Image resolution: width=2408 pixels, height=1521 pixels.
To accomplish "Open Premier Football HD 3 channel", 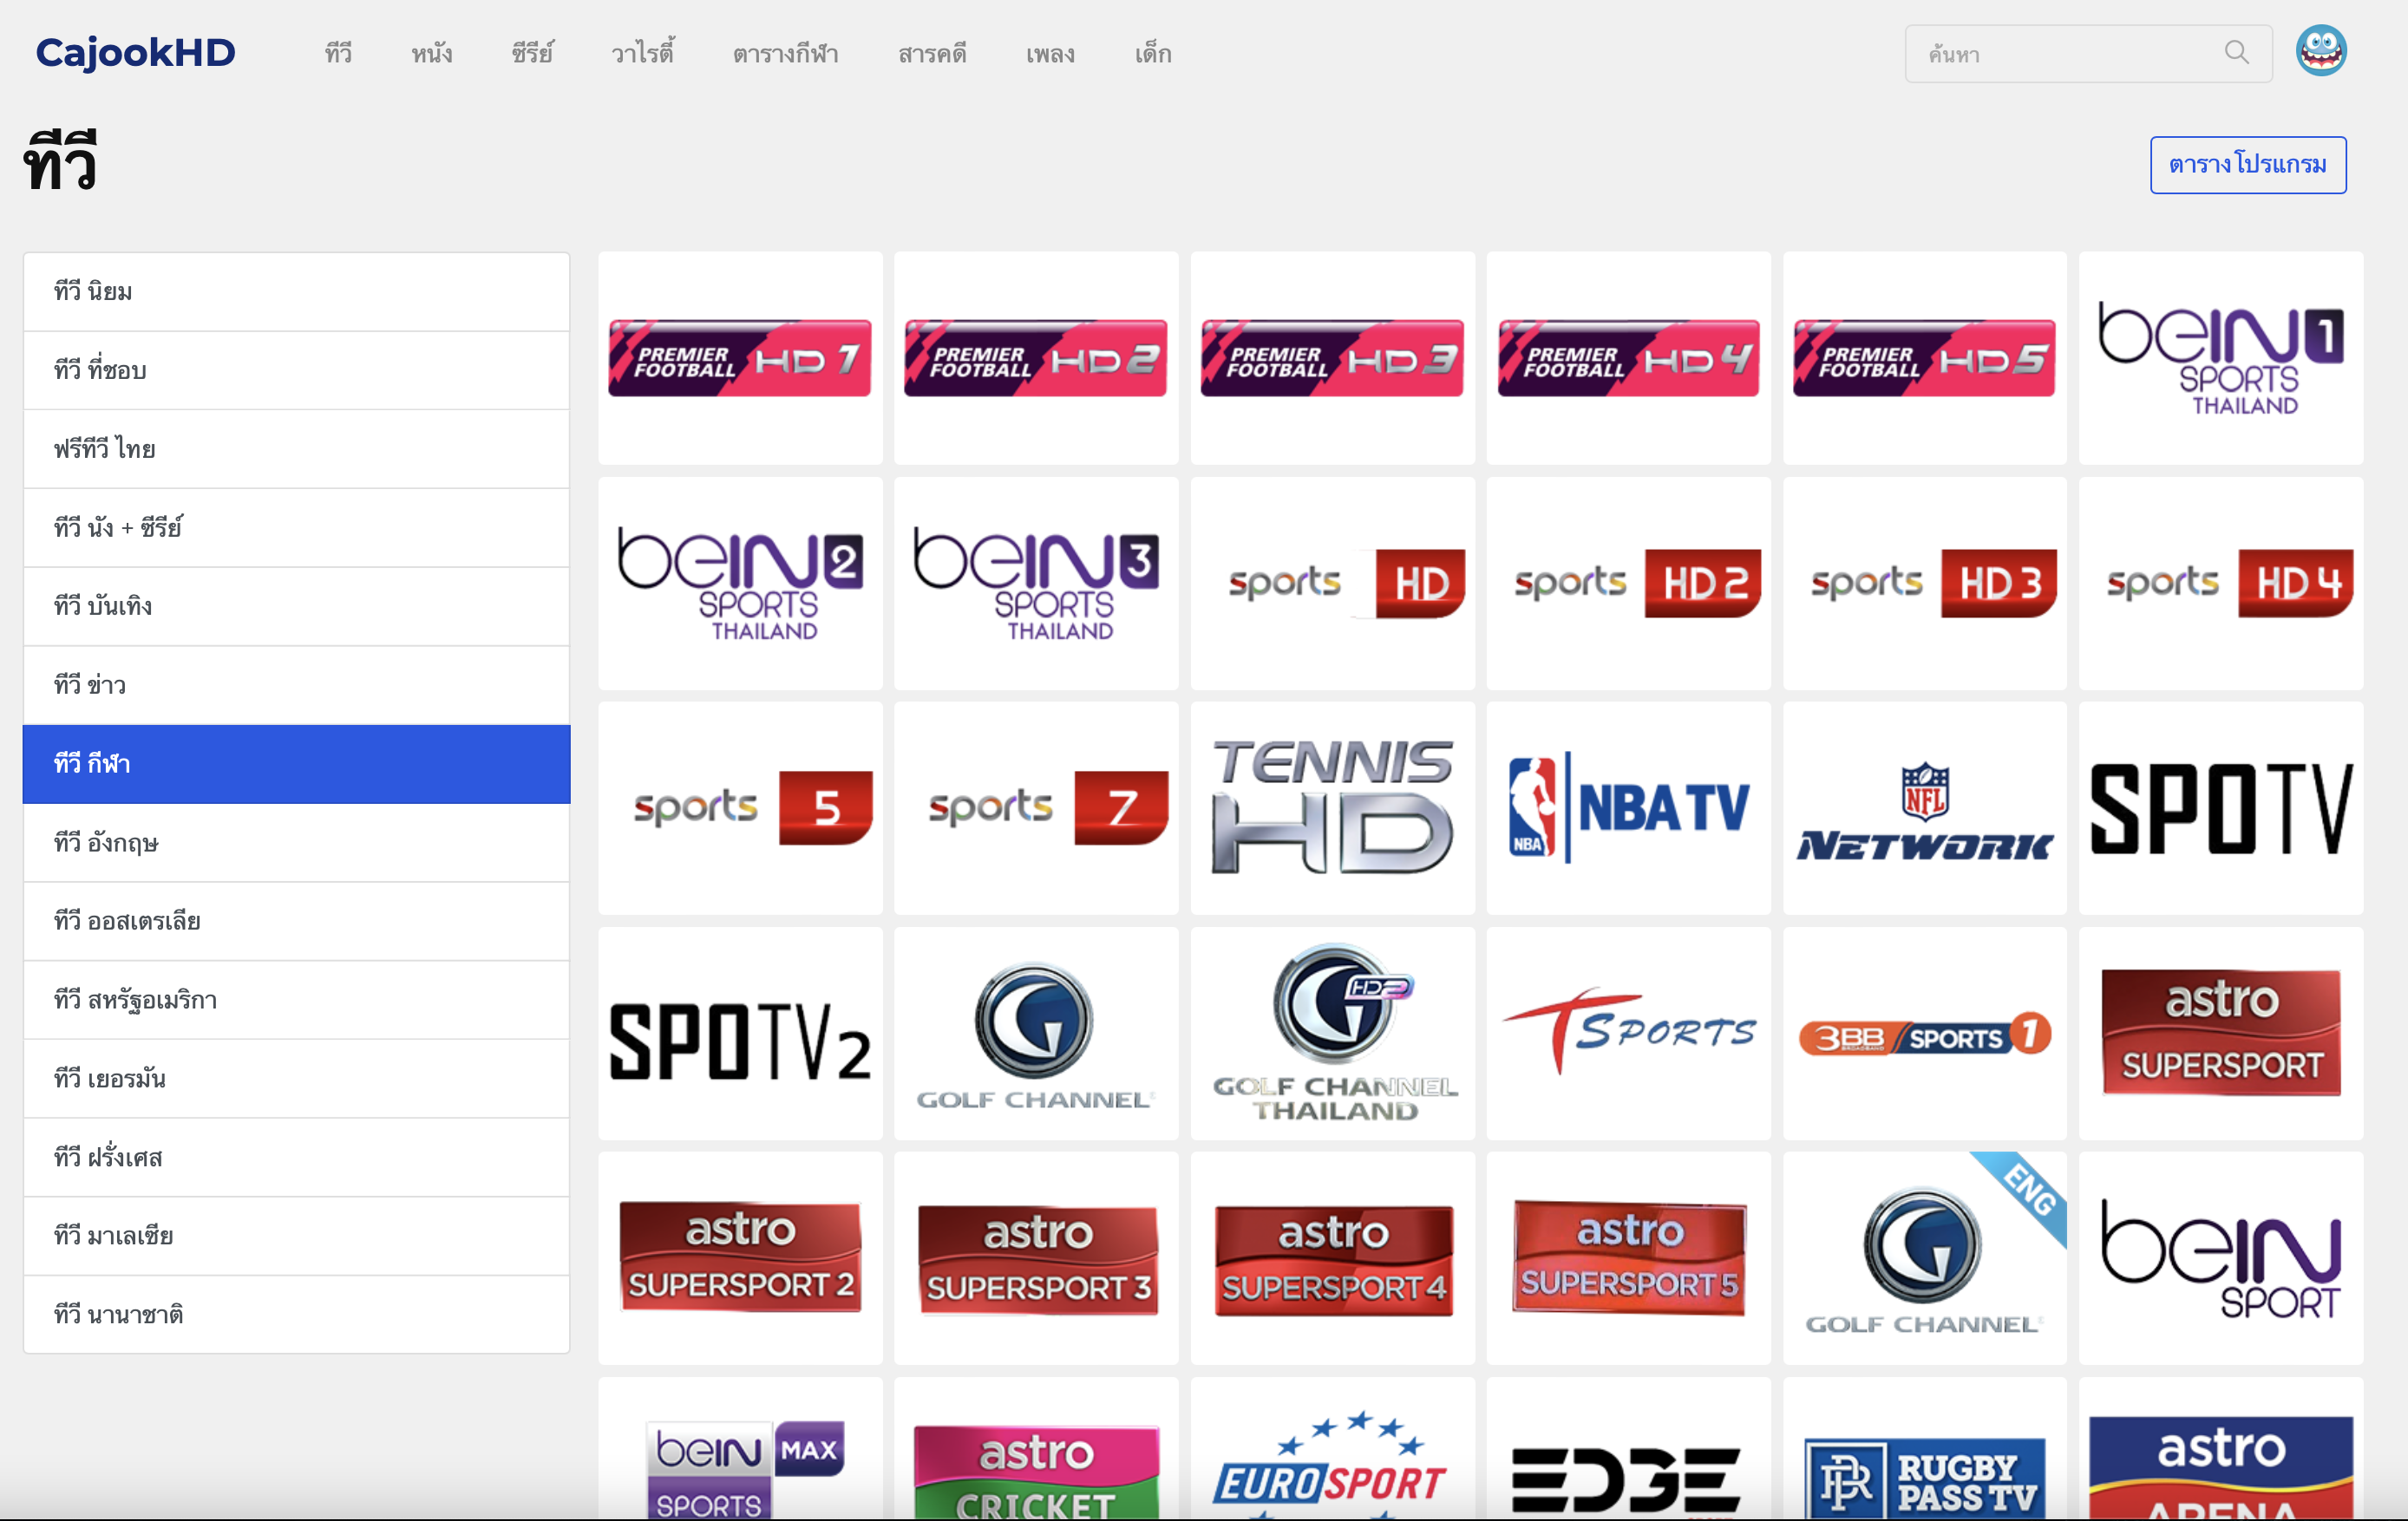I will [1332, 358].
